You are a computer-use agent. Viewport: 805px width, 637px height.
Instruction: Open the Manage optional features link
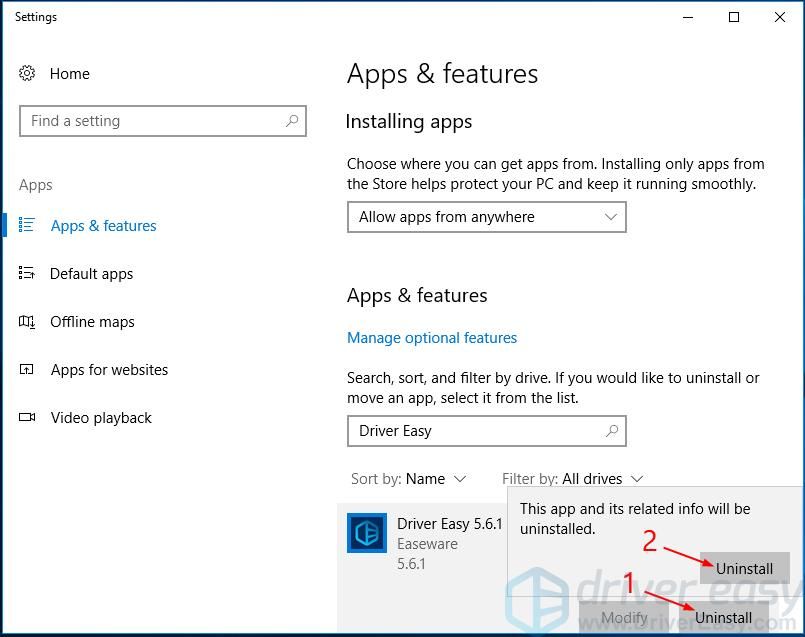(x=432, y=338)
